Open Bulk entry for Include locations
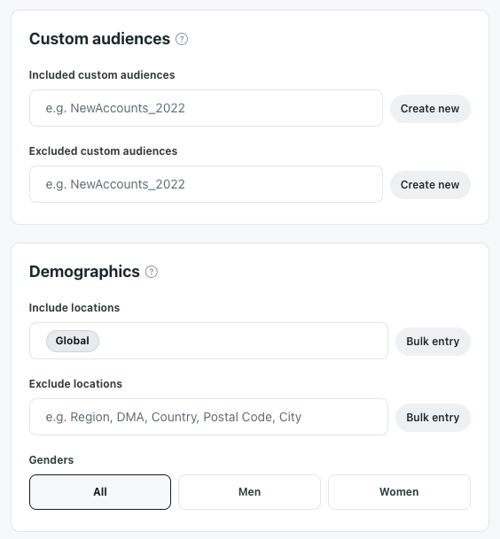 click(433, 341)
